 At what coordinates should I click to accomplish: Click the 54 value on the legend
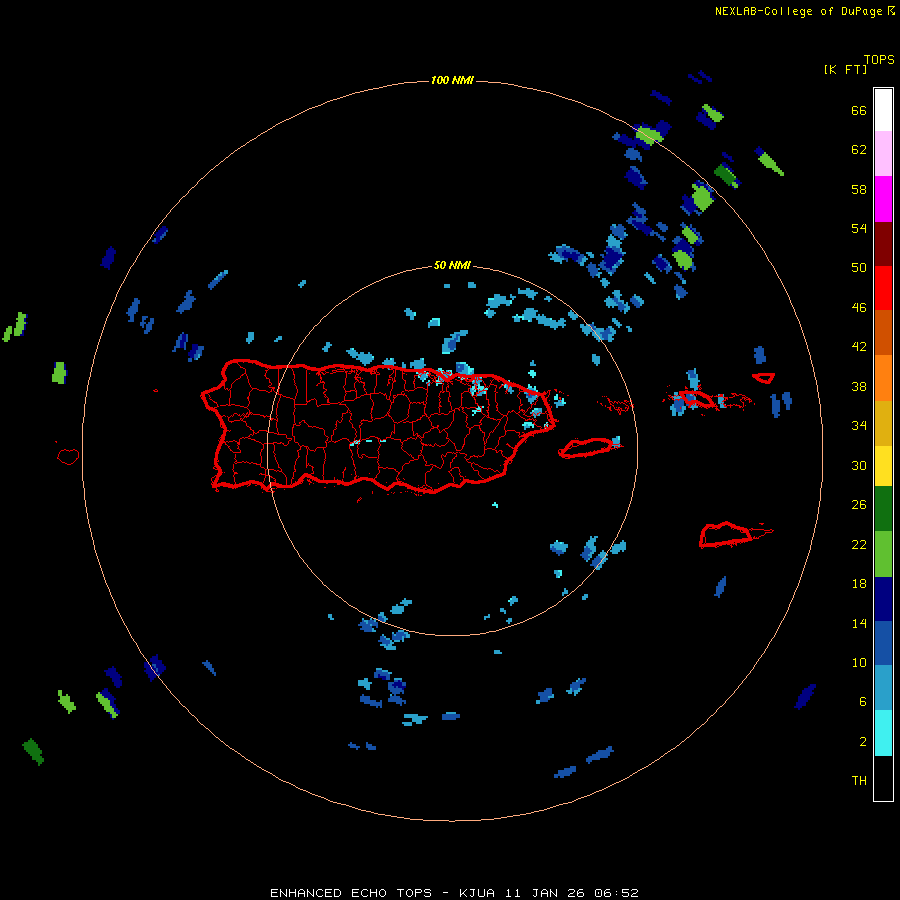pos(859,228)
